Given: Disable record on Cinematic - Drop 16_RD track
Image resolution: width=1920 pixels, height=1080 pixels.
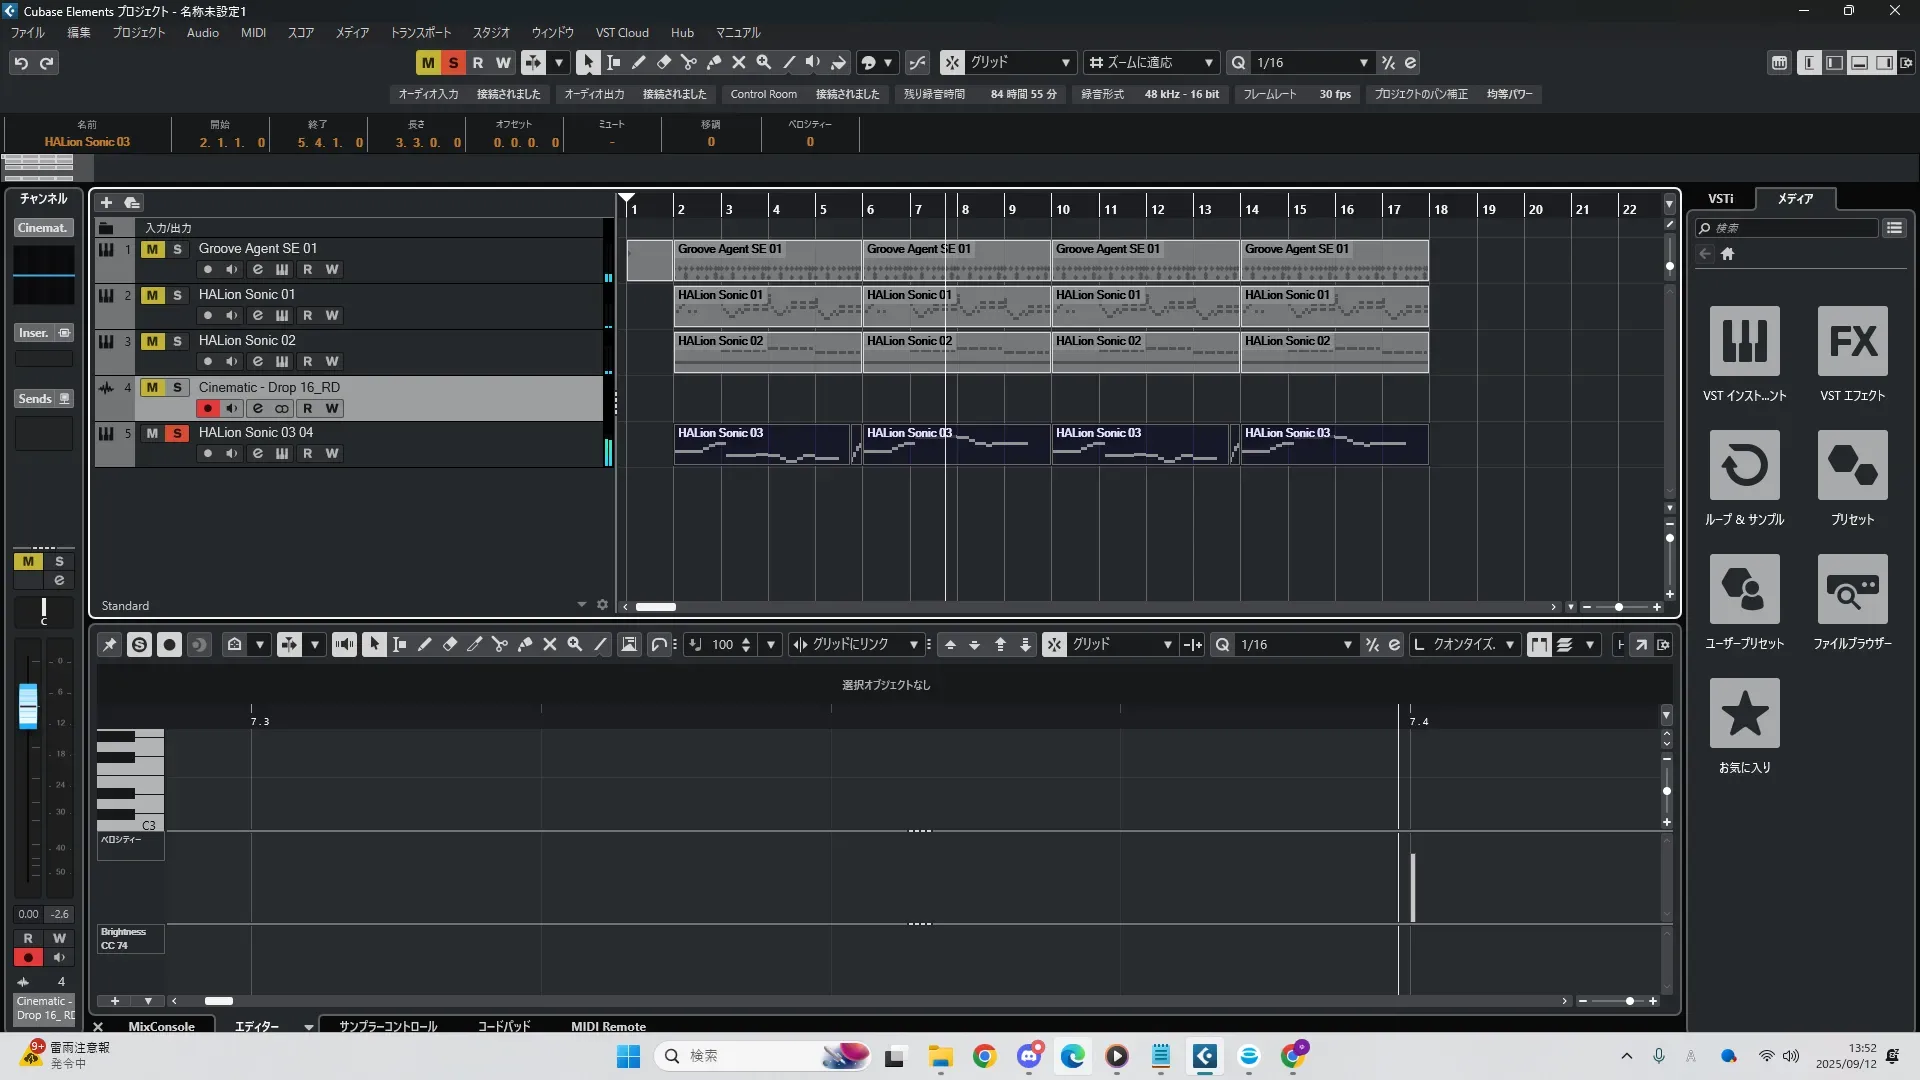Looking at the screenshot, I should (x=207, y=408).
